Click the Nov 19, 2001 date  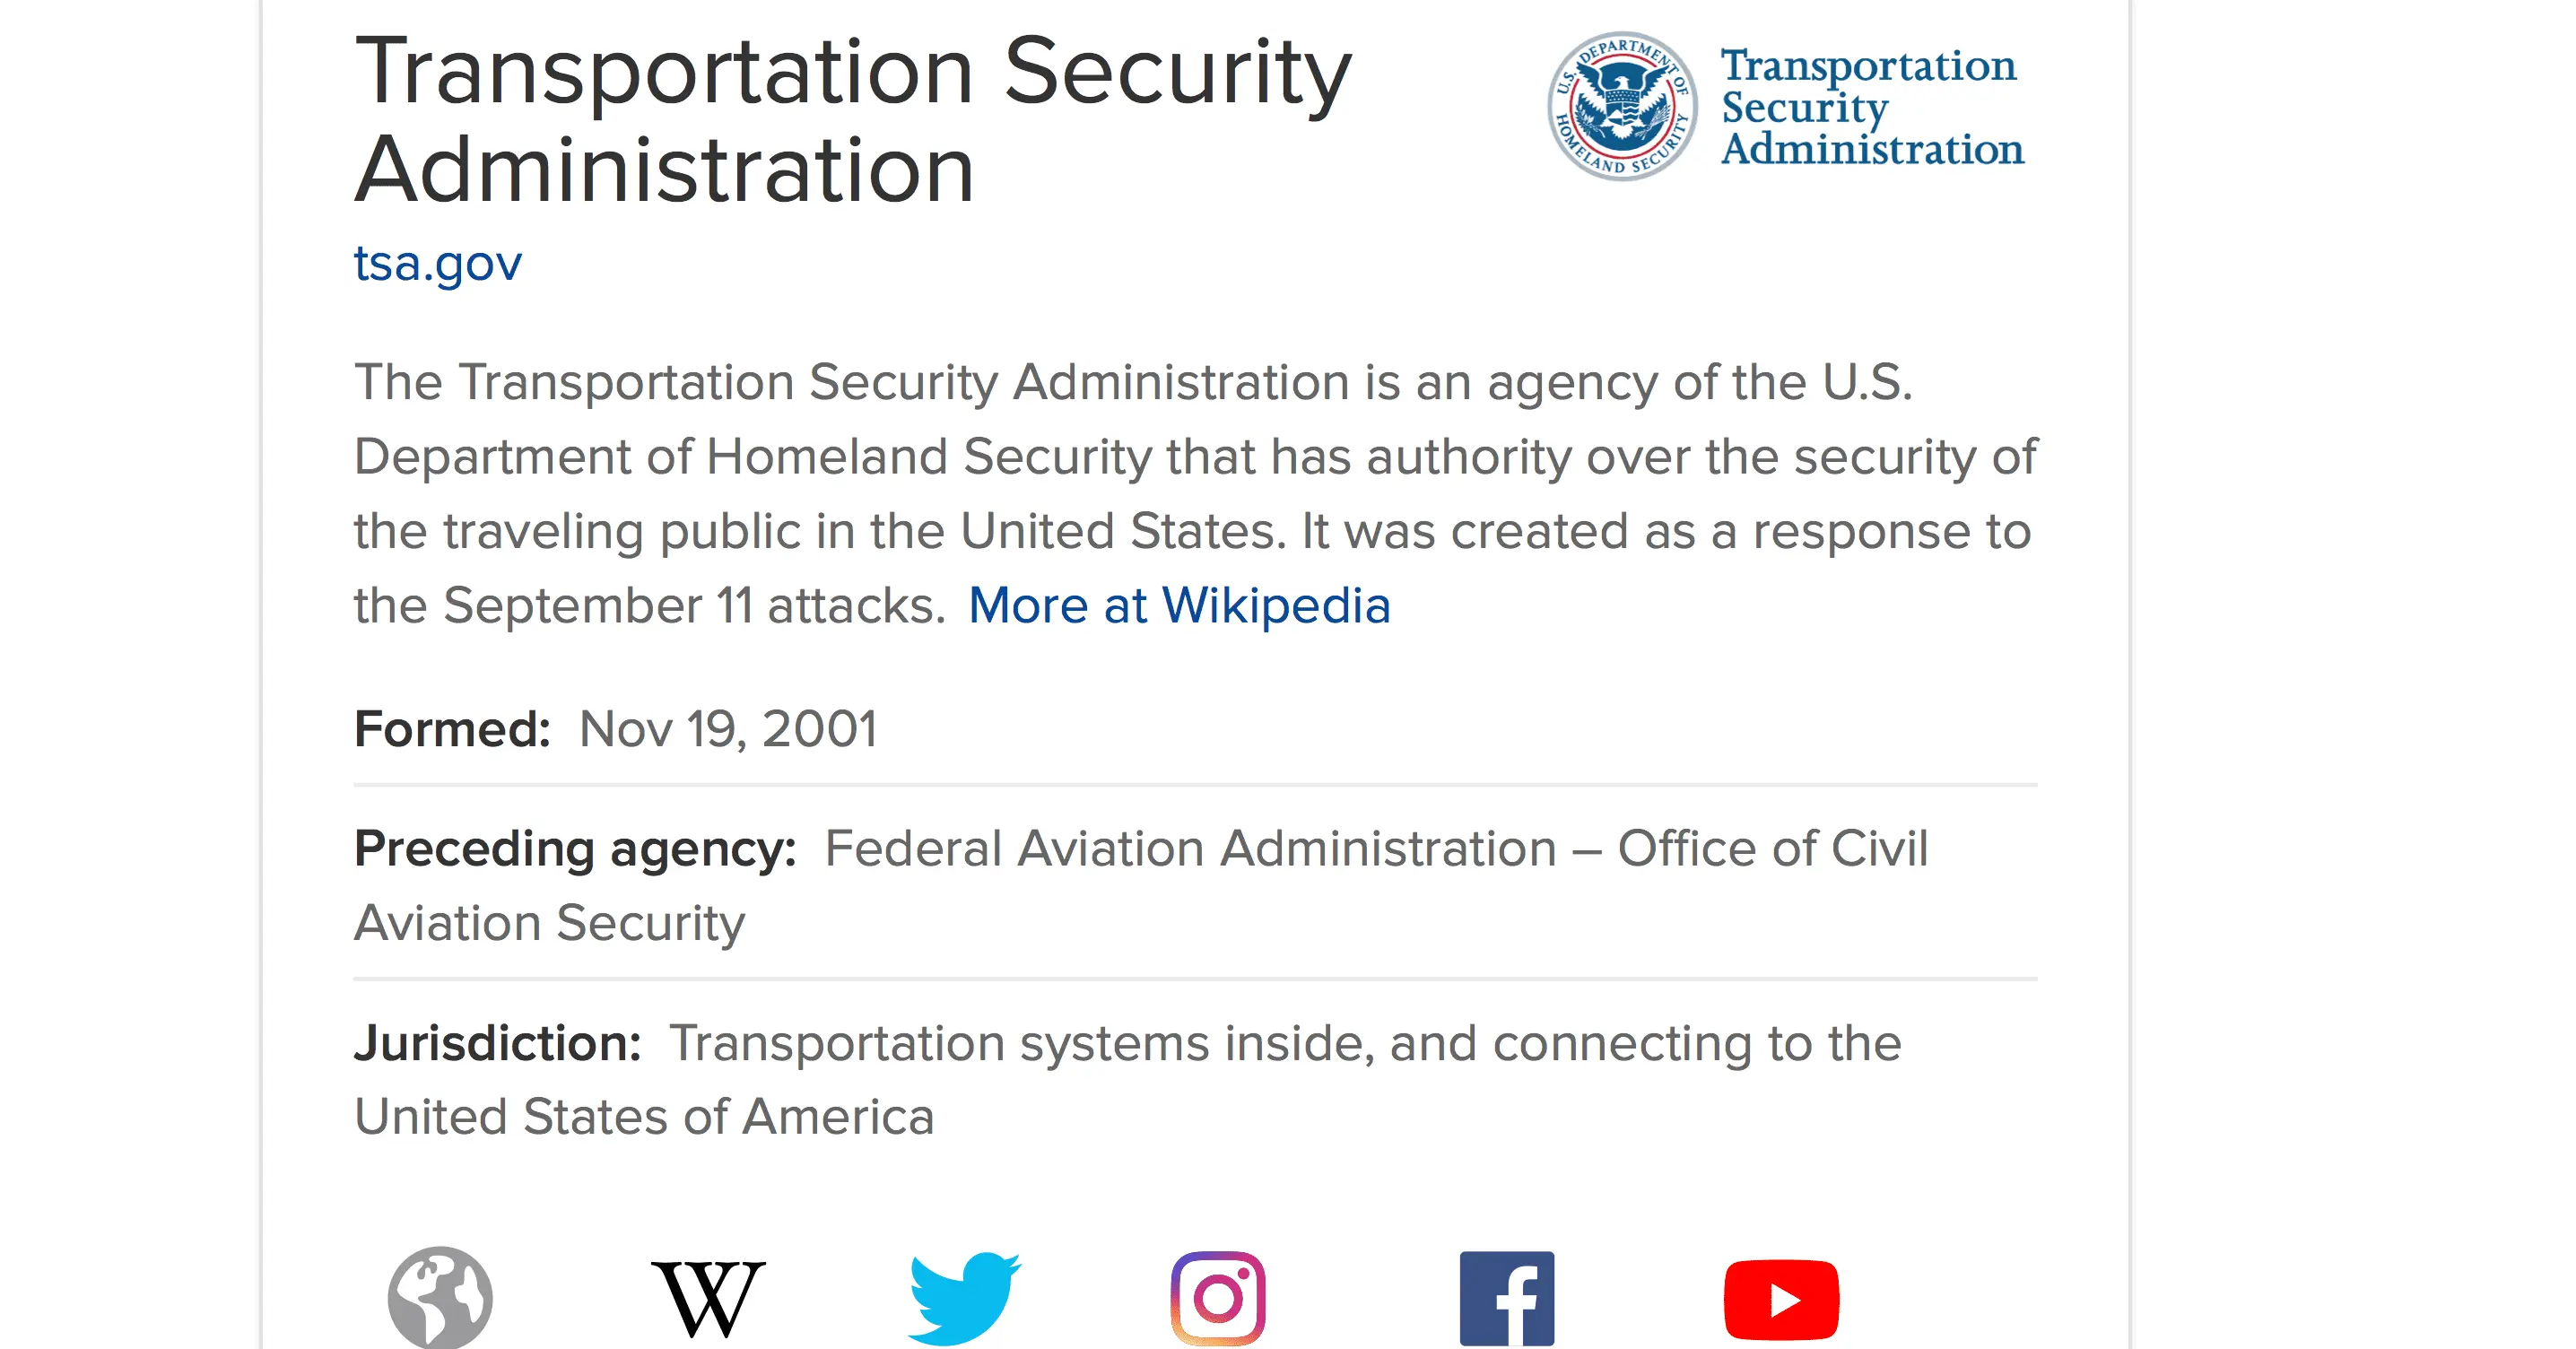(x=728, y=729)
